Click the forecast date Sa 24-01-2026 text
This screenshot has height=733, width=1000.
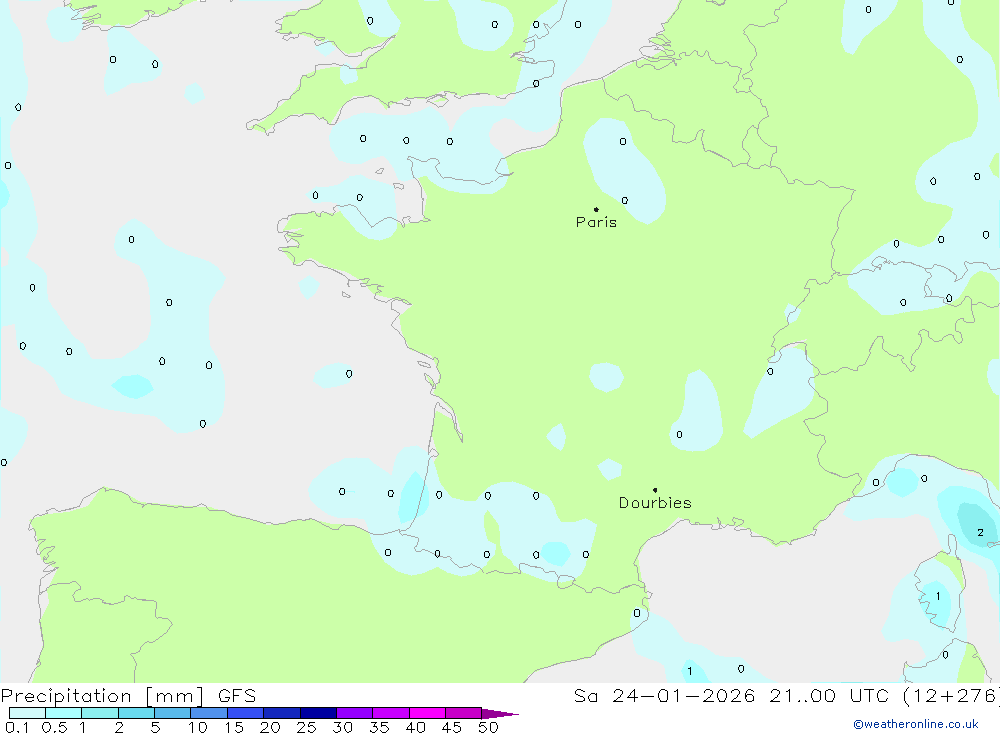click(664, 695)
